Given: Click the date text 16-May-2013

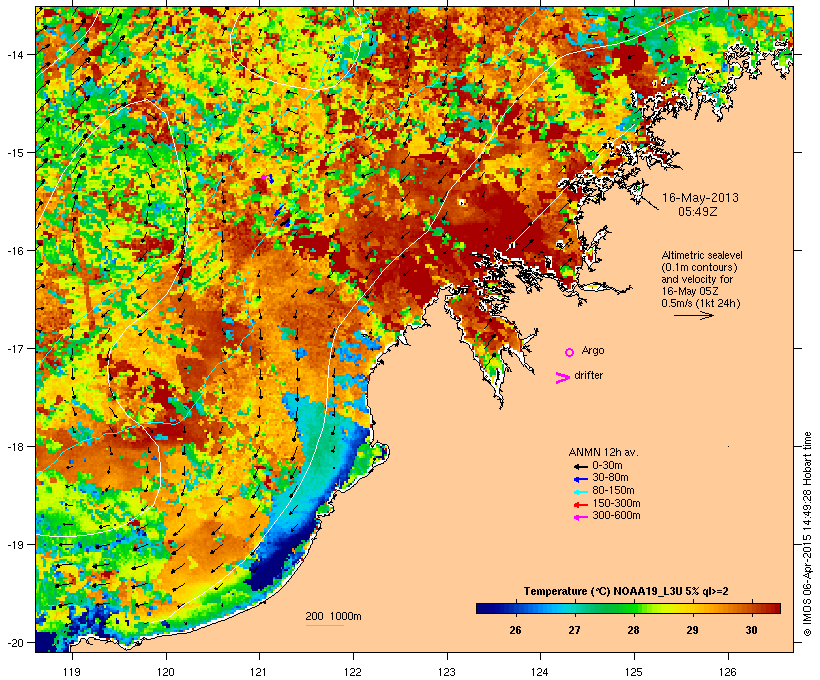Looking at the screenshot, I should click(x=700, y=198).
